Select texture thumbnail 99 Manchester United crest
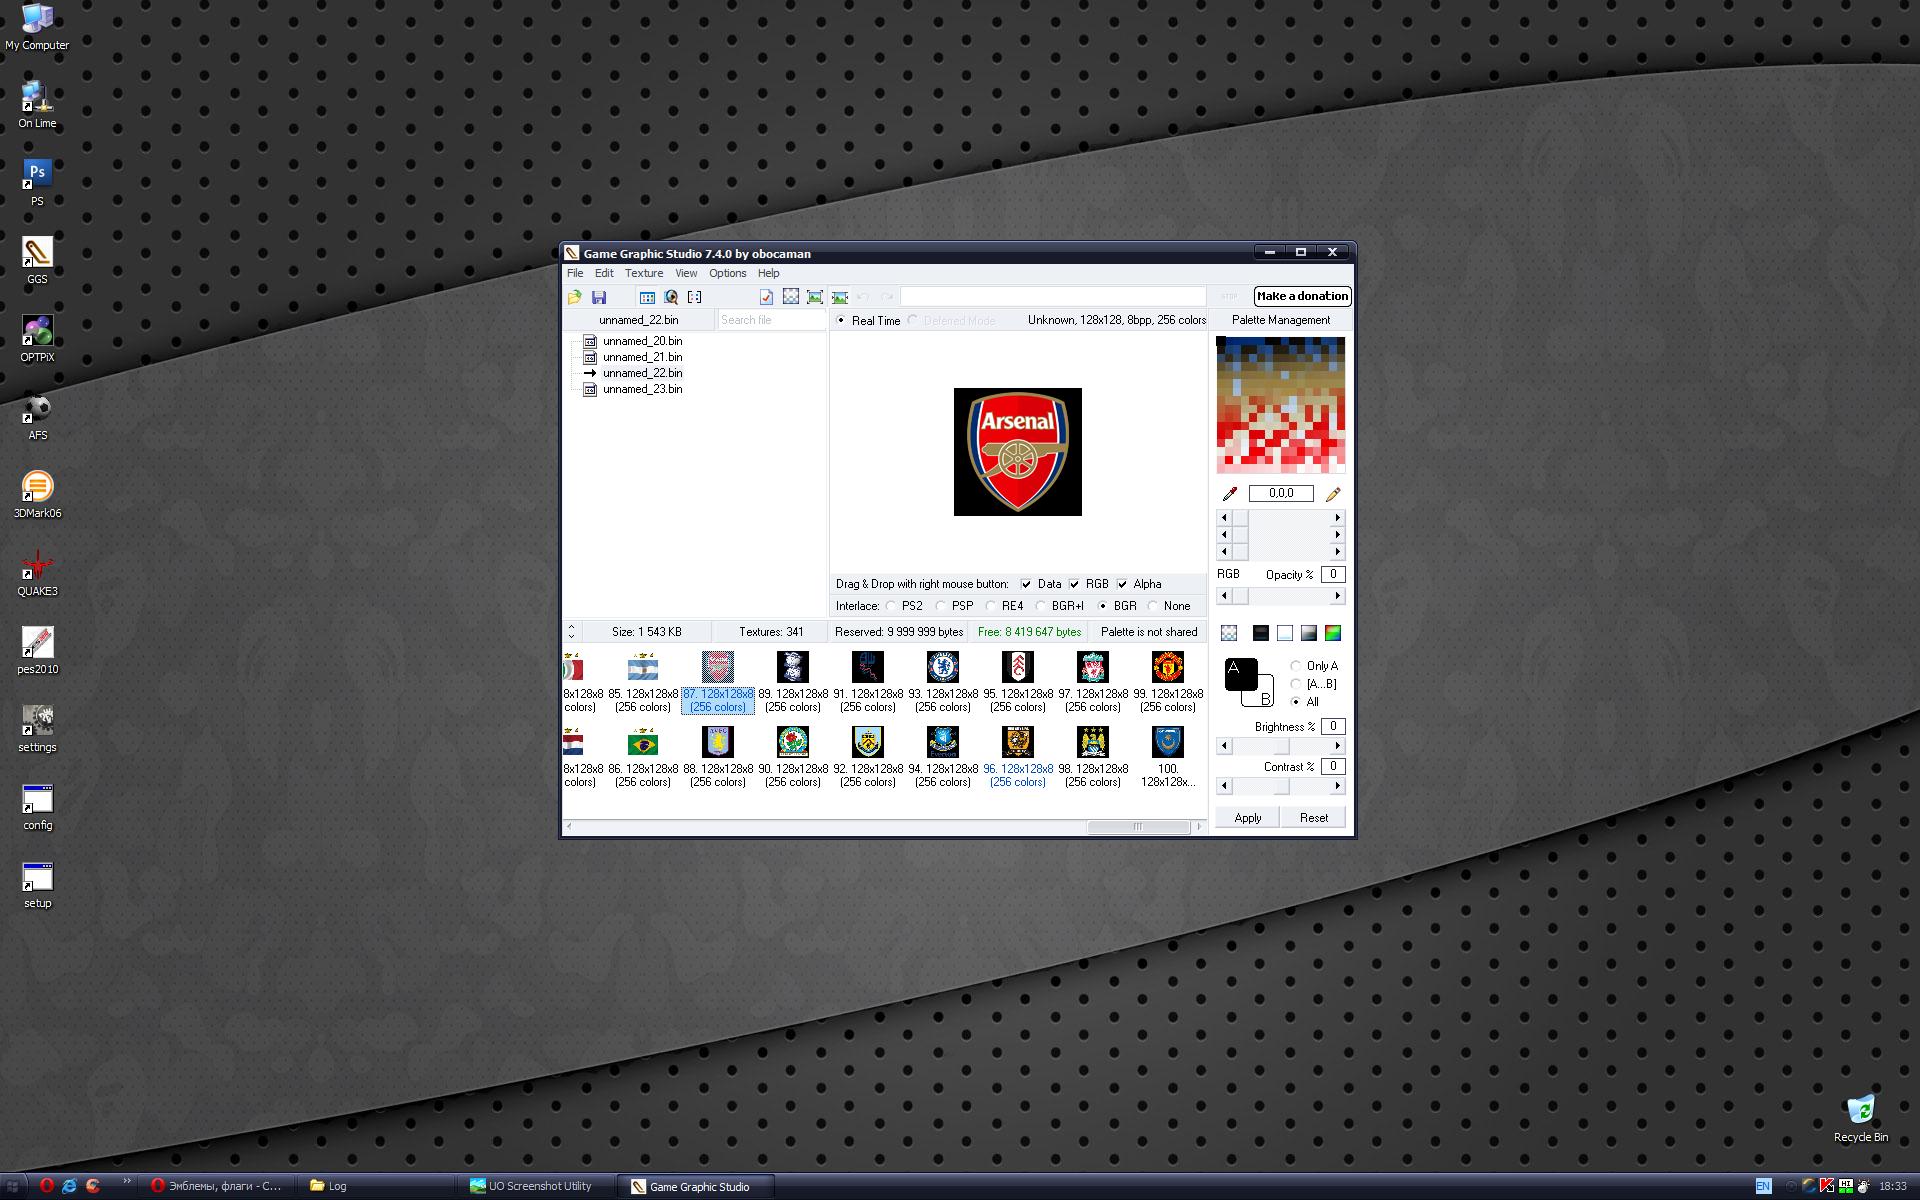This screenshot has width=1920, height=1200. pos(1168,667)
